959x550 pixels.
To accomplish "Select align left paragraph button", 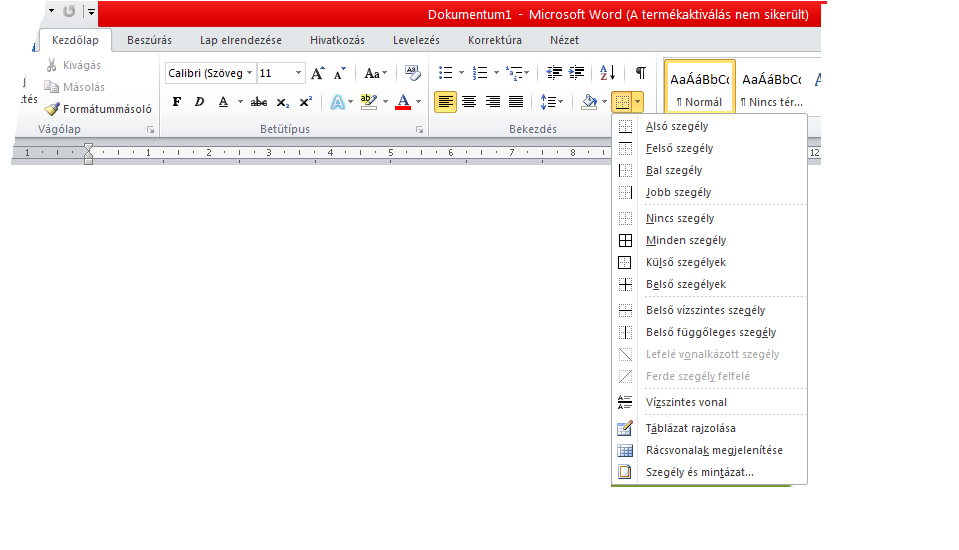I will 445,102.
